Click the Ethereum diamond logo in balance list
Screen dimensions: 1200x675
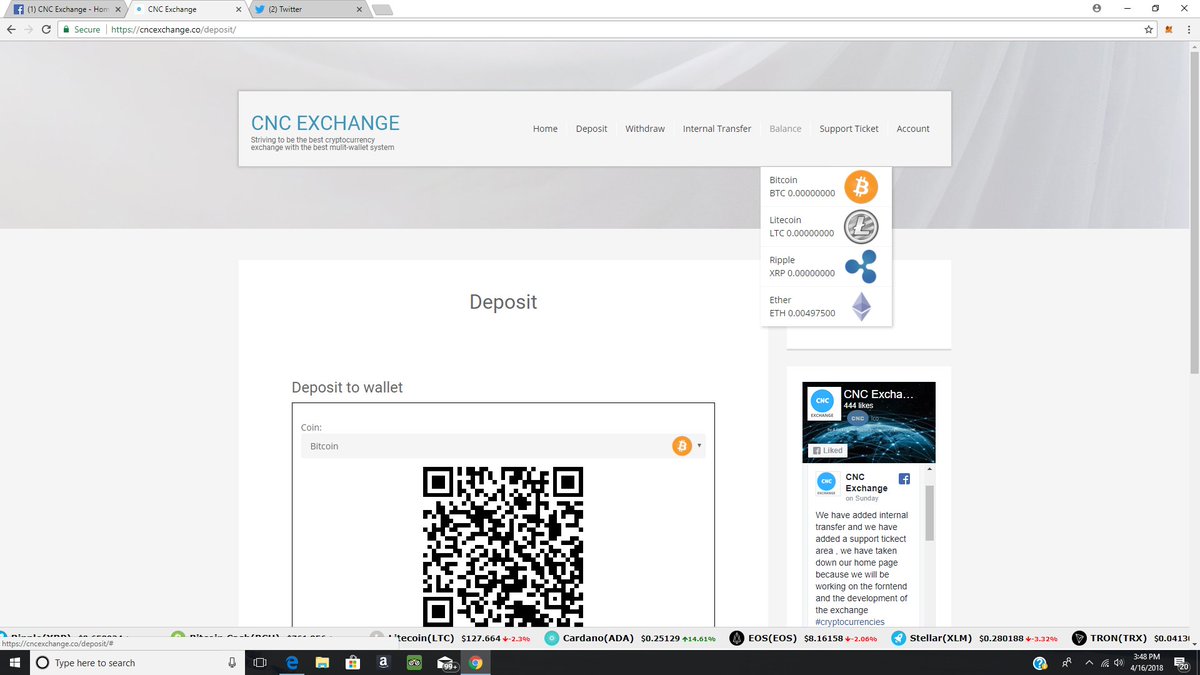(861, 306)
